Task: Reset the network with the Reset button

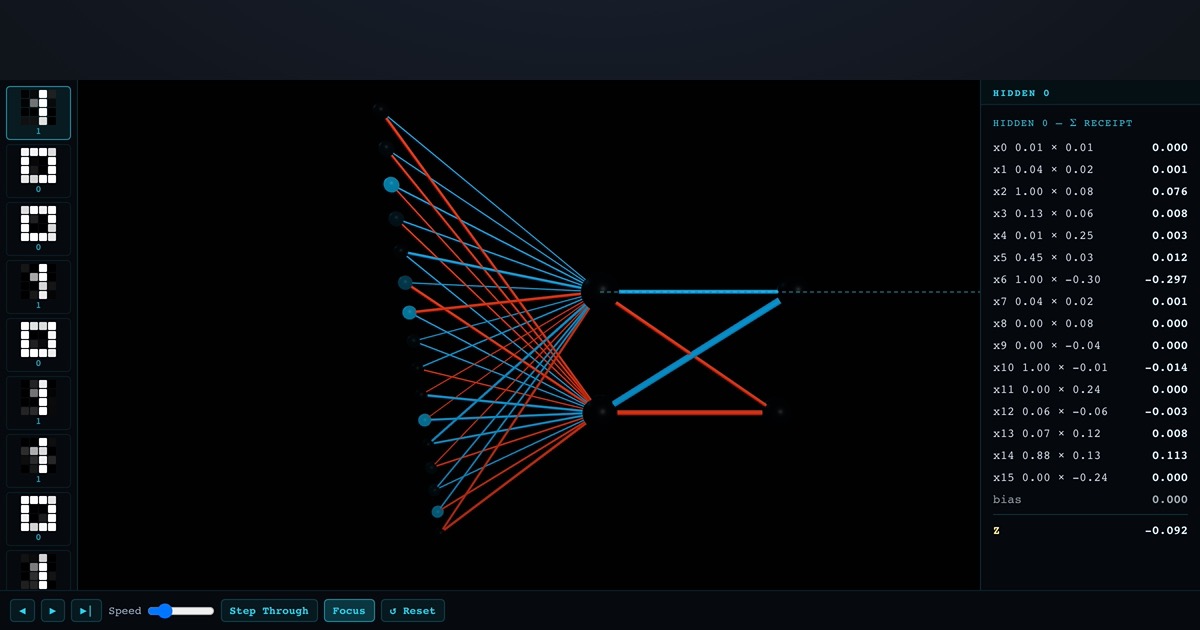Action: coord(412,610)
